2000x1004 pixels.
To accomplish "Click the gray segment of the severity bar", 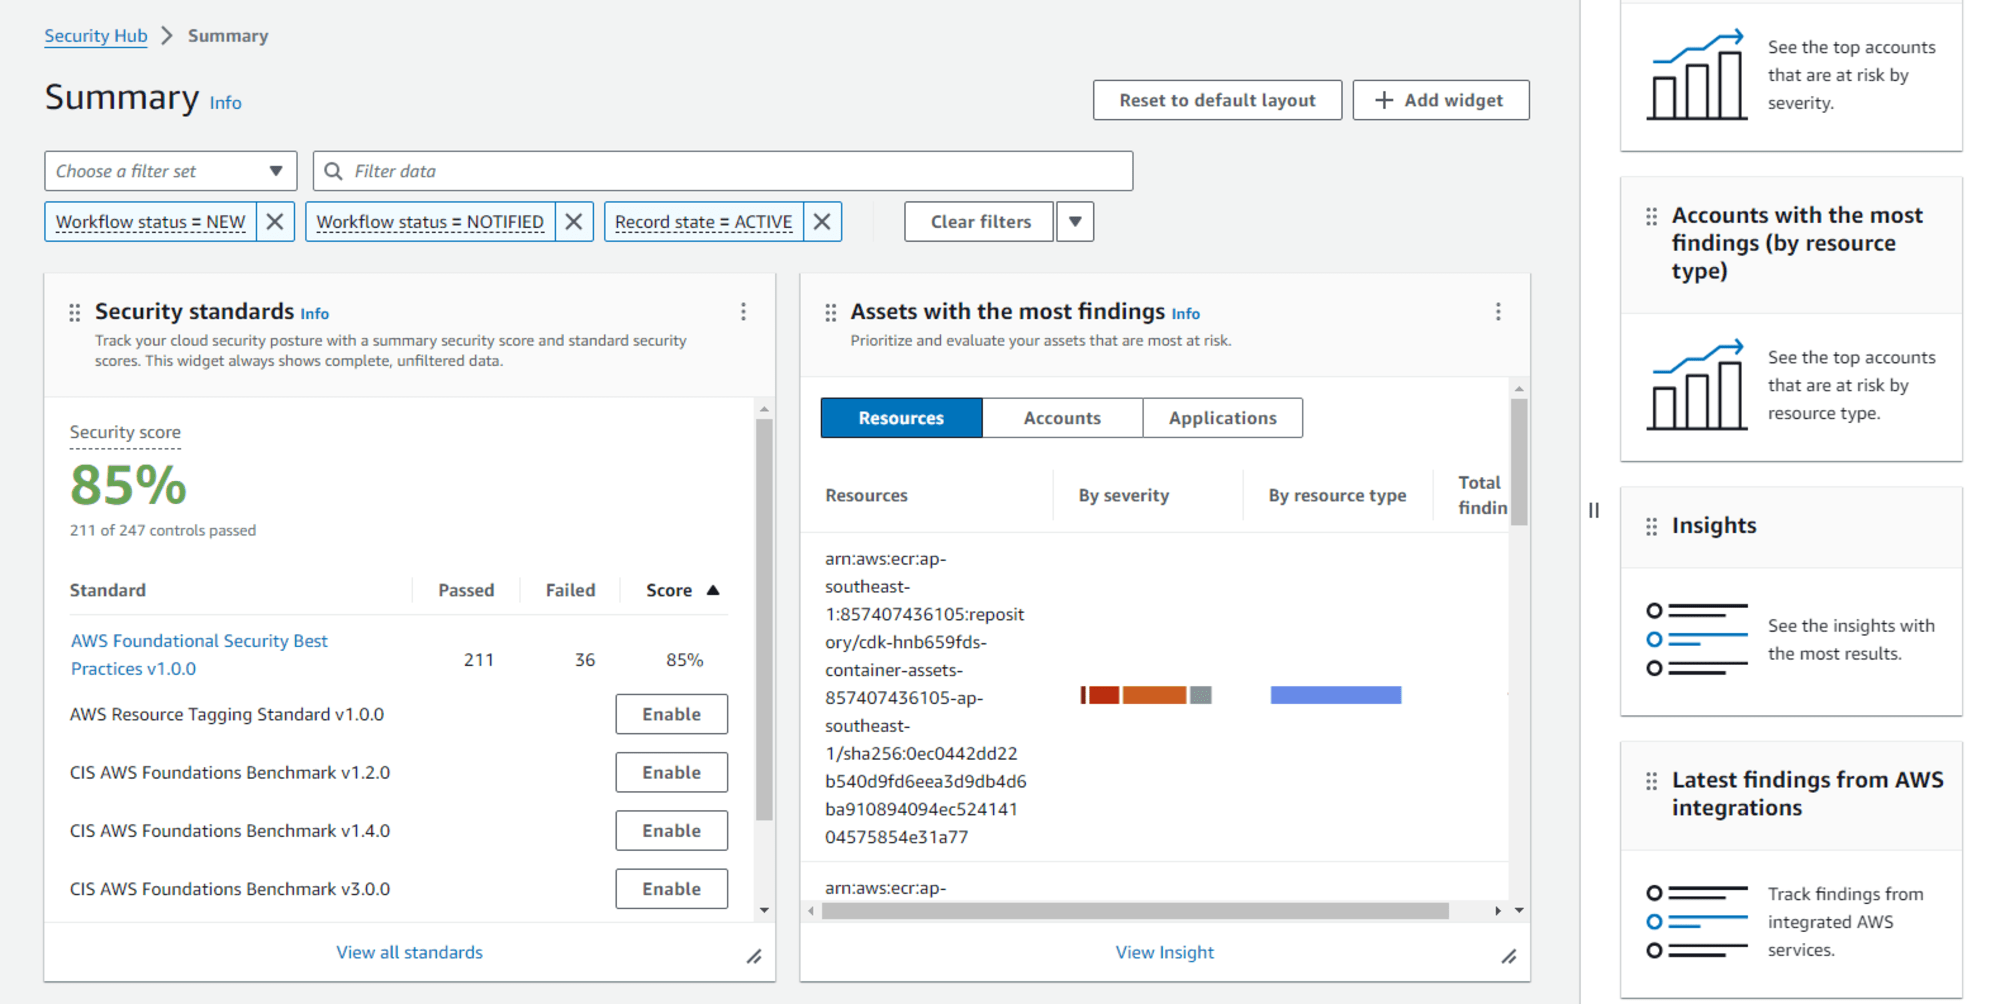I will pyautogui.click(x=1201, y=695).
